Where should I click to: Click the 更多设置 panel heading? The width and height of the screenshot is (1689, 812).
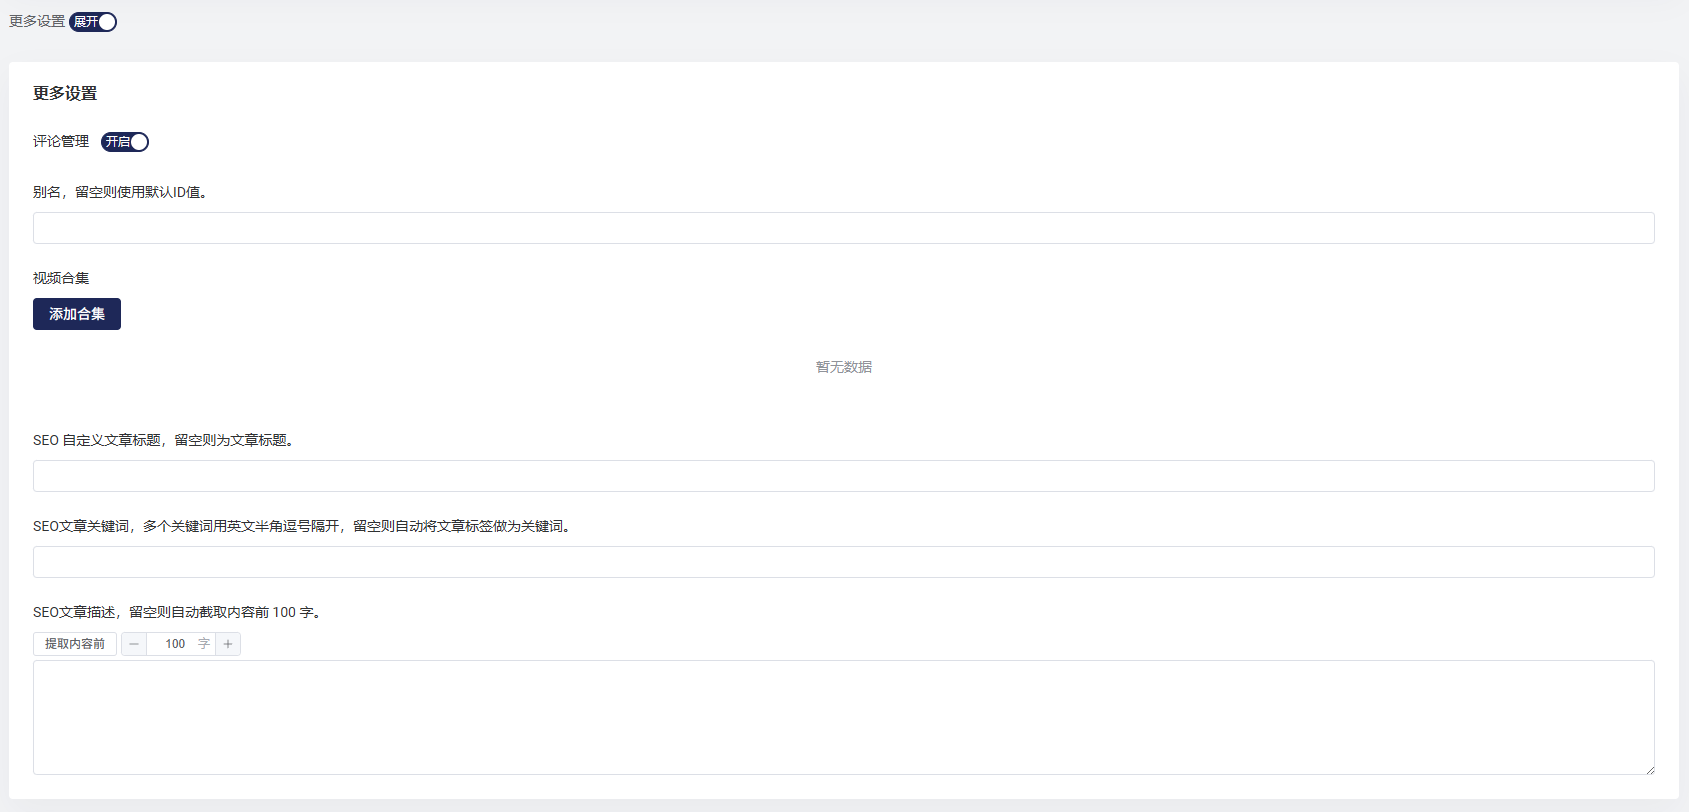click(x=65, y=93)
